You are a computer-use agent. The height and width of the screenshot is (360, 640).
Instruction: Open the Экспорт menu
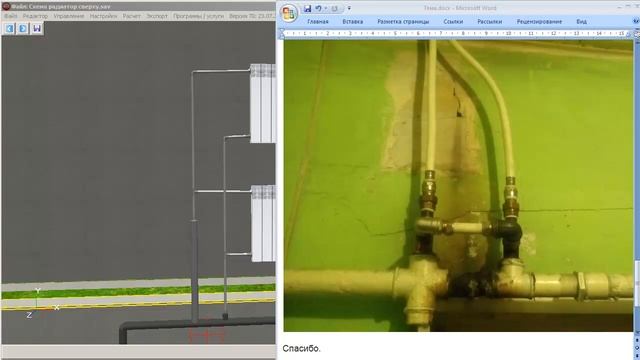point(157,16)
